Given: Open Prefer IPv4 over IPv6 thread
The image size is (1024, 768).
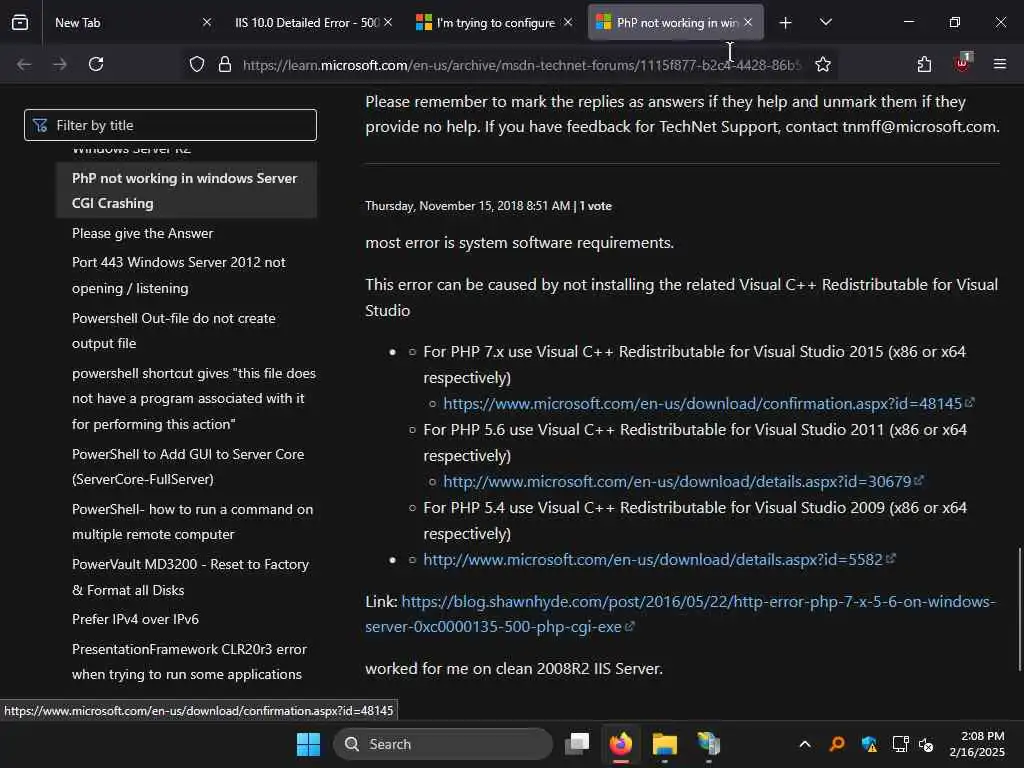Looking at the screenshot, I should [x=135, y=619].
